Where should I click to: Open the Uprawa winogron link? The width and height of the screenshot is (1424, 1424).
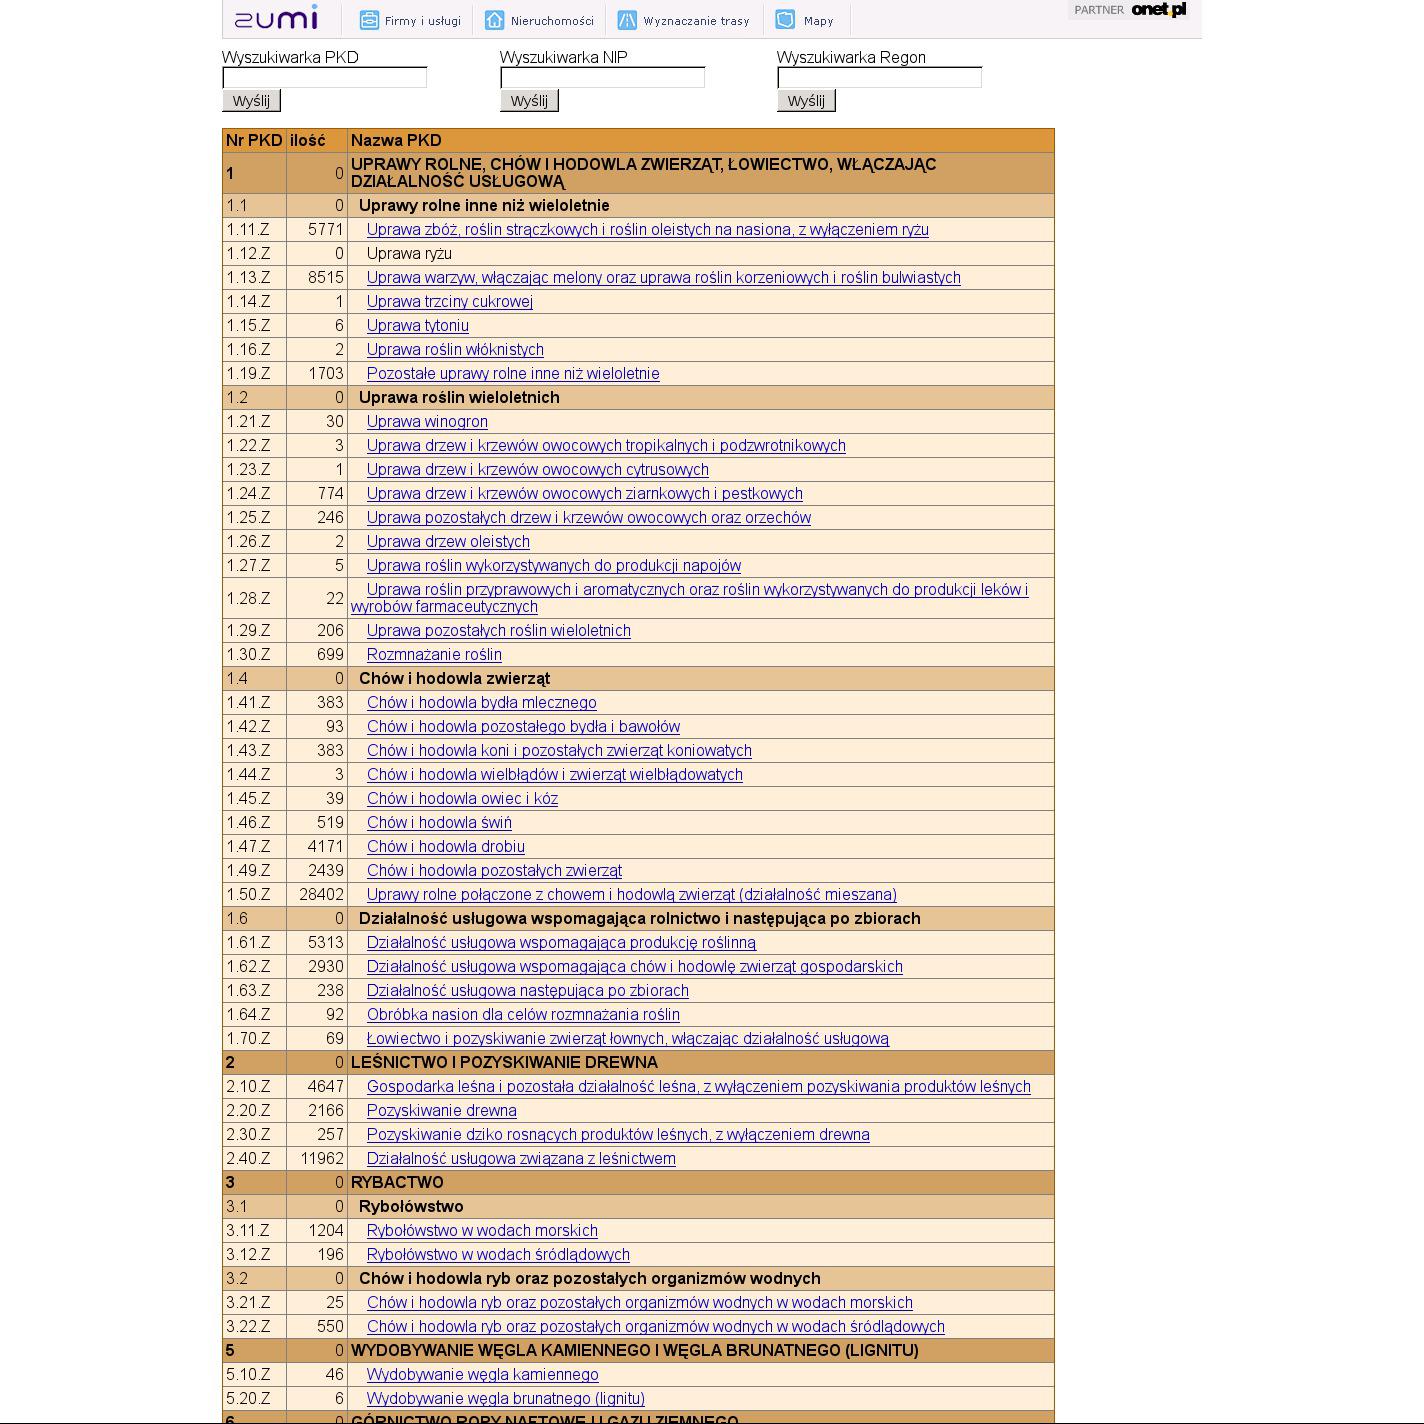coord(427,422)
